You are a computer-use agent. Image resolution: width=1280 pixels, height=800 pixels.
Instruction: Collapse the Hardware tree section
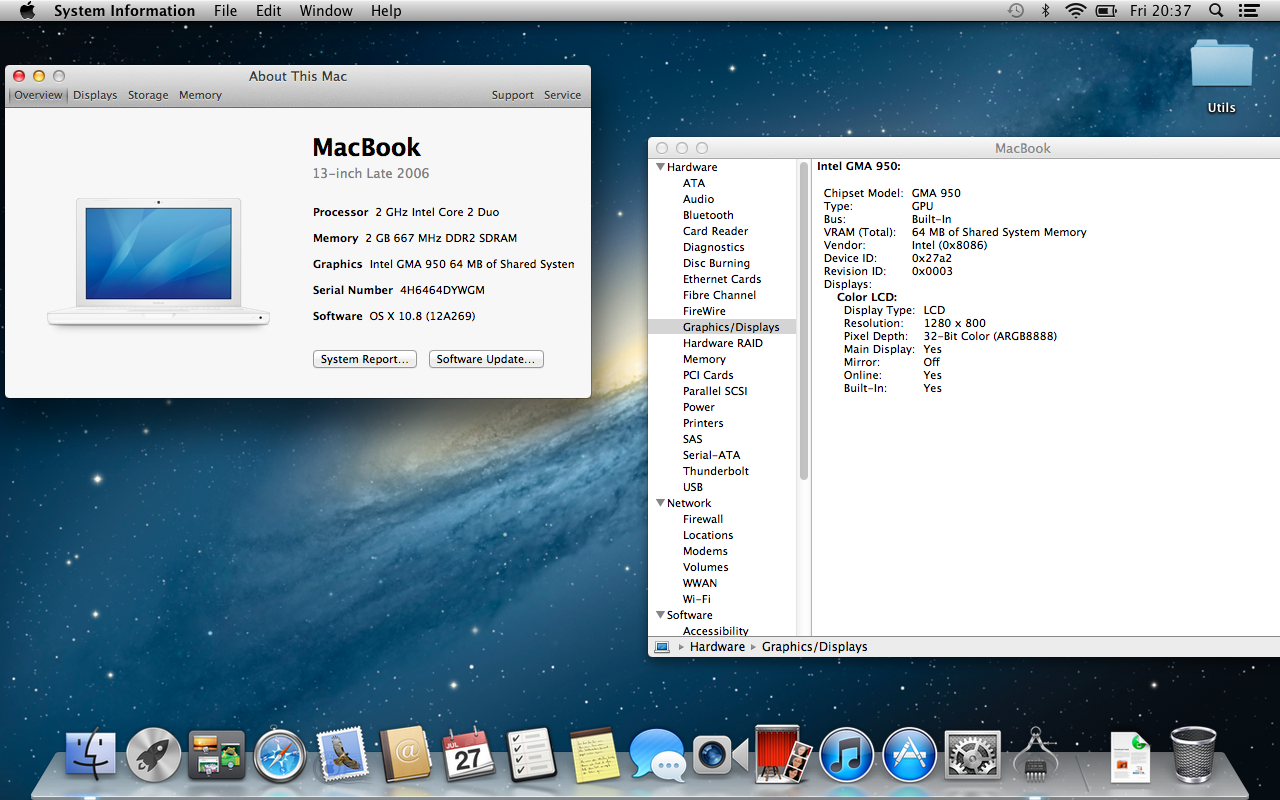(x=661, y=167)
